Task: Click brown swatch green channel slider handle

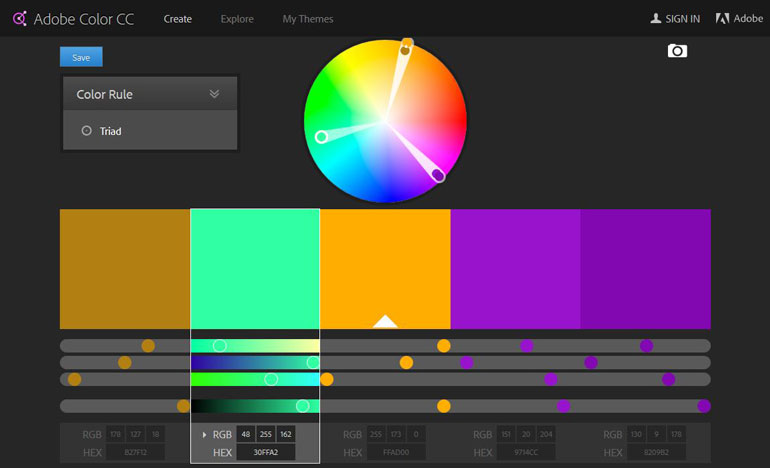Action: coord(125,362)
